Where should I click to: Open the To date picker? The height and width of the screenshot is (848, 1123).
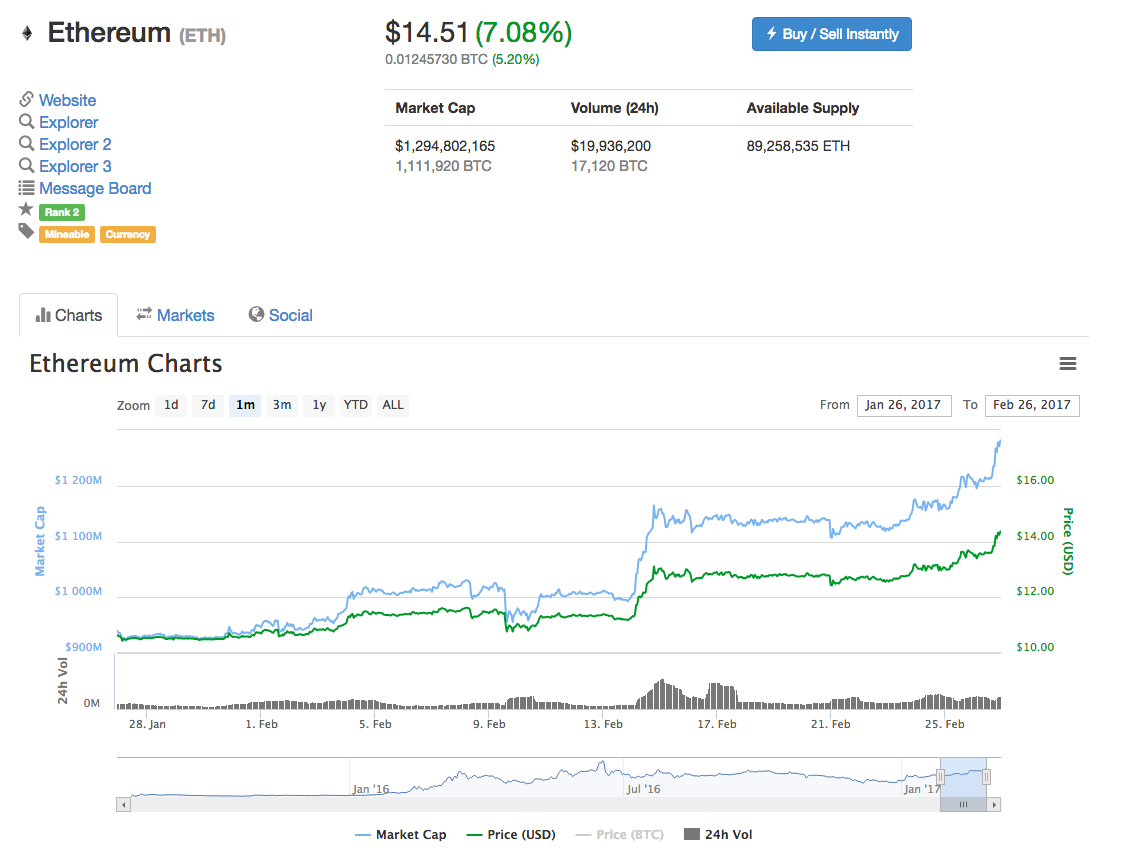1031,405
